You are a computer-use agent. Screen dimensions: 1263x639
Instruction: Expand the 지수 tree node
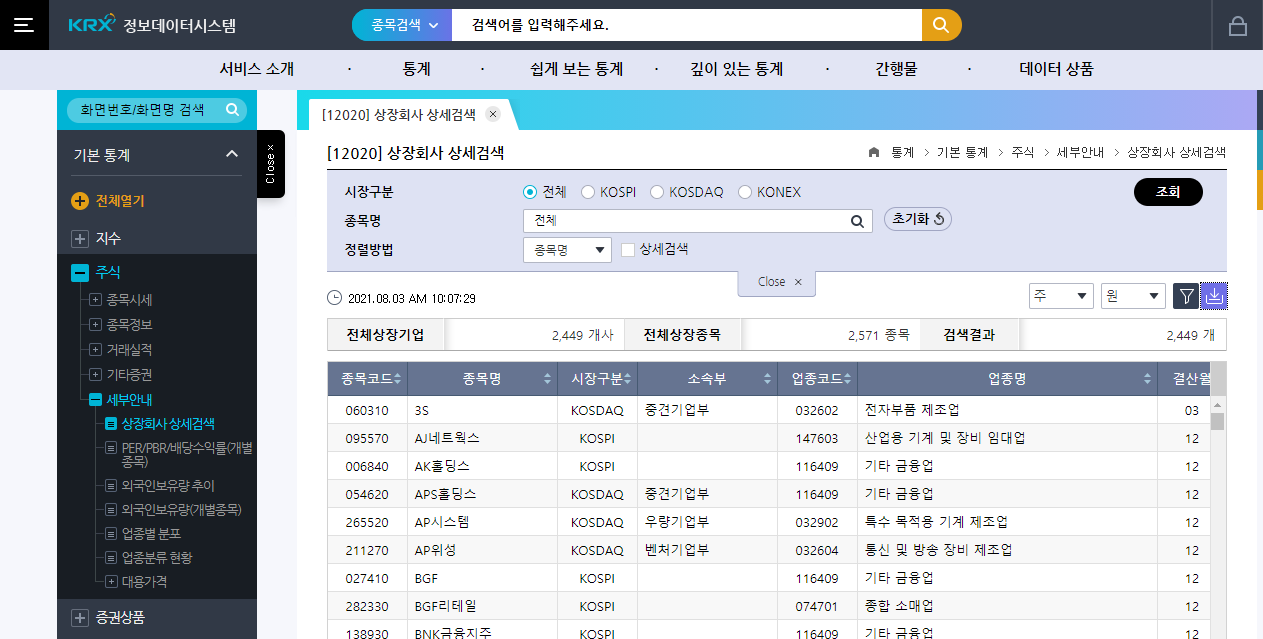[x=80, y=239]
